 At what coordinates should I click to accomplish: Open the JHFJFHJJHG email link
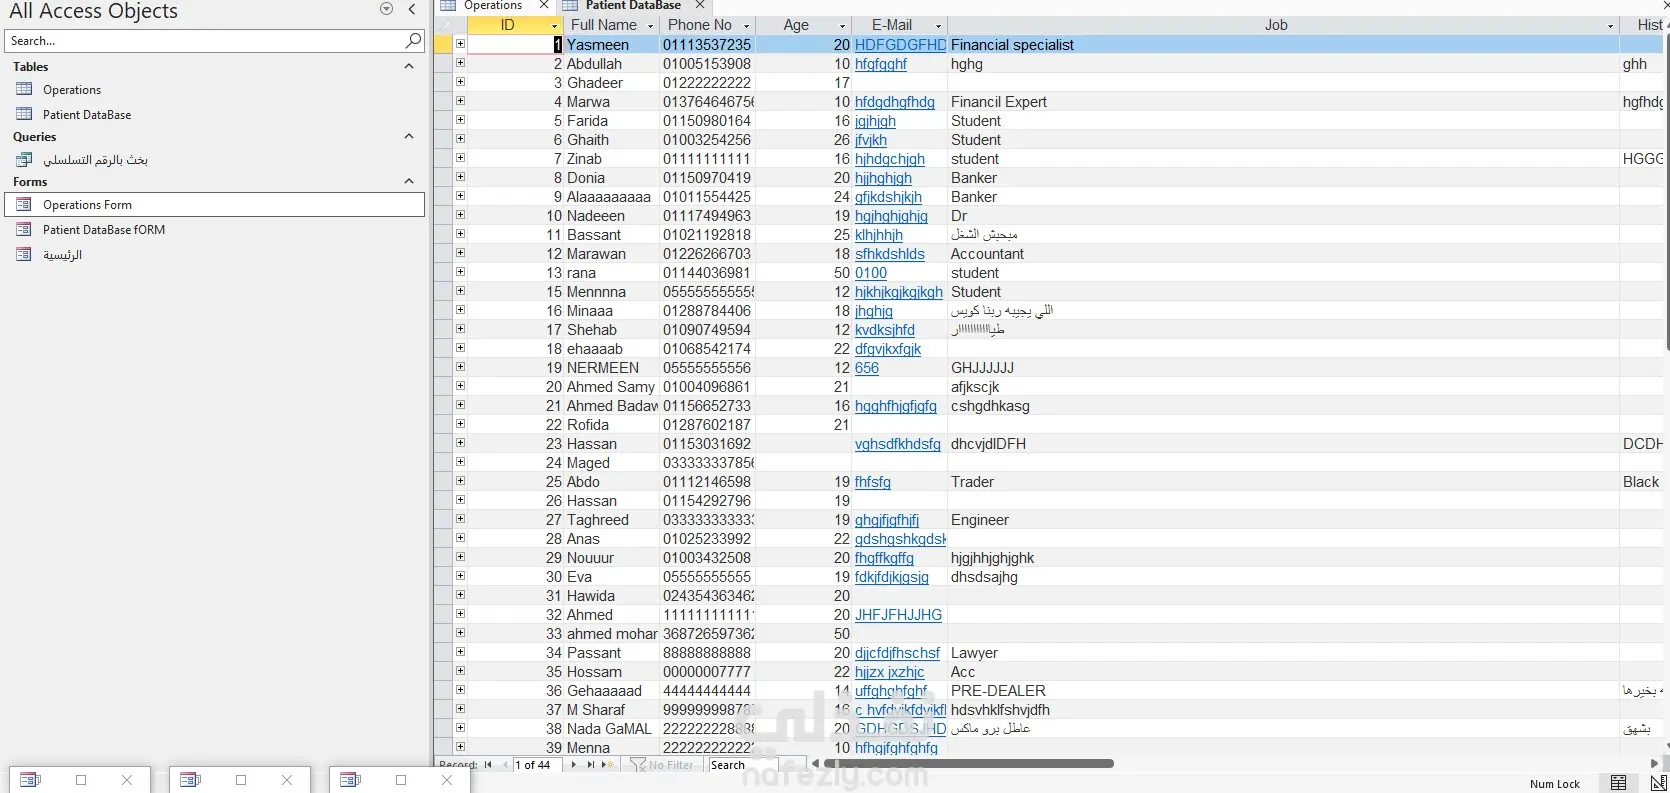pyautogui.click(x=898, y=615)
